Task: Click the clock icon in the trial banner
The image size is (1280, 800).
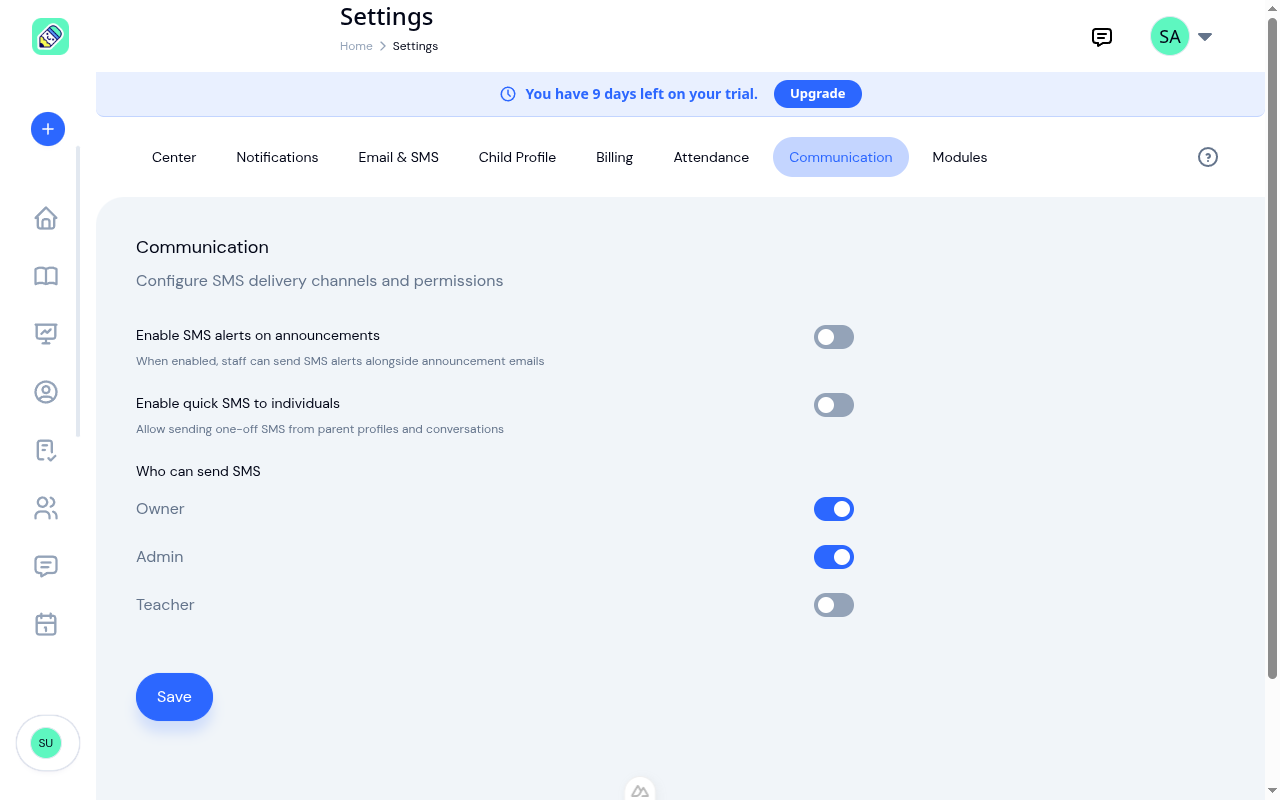Action: 508,94
